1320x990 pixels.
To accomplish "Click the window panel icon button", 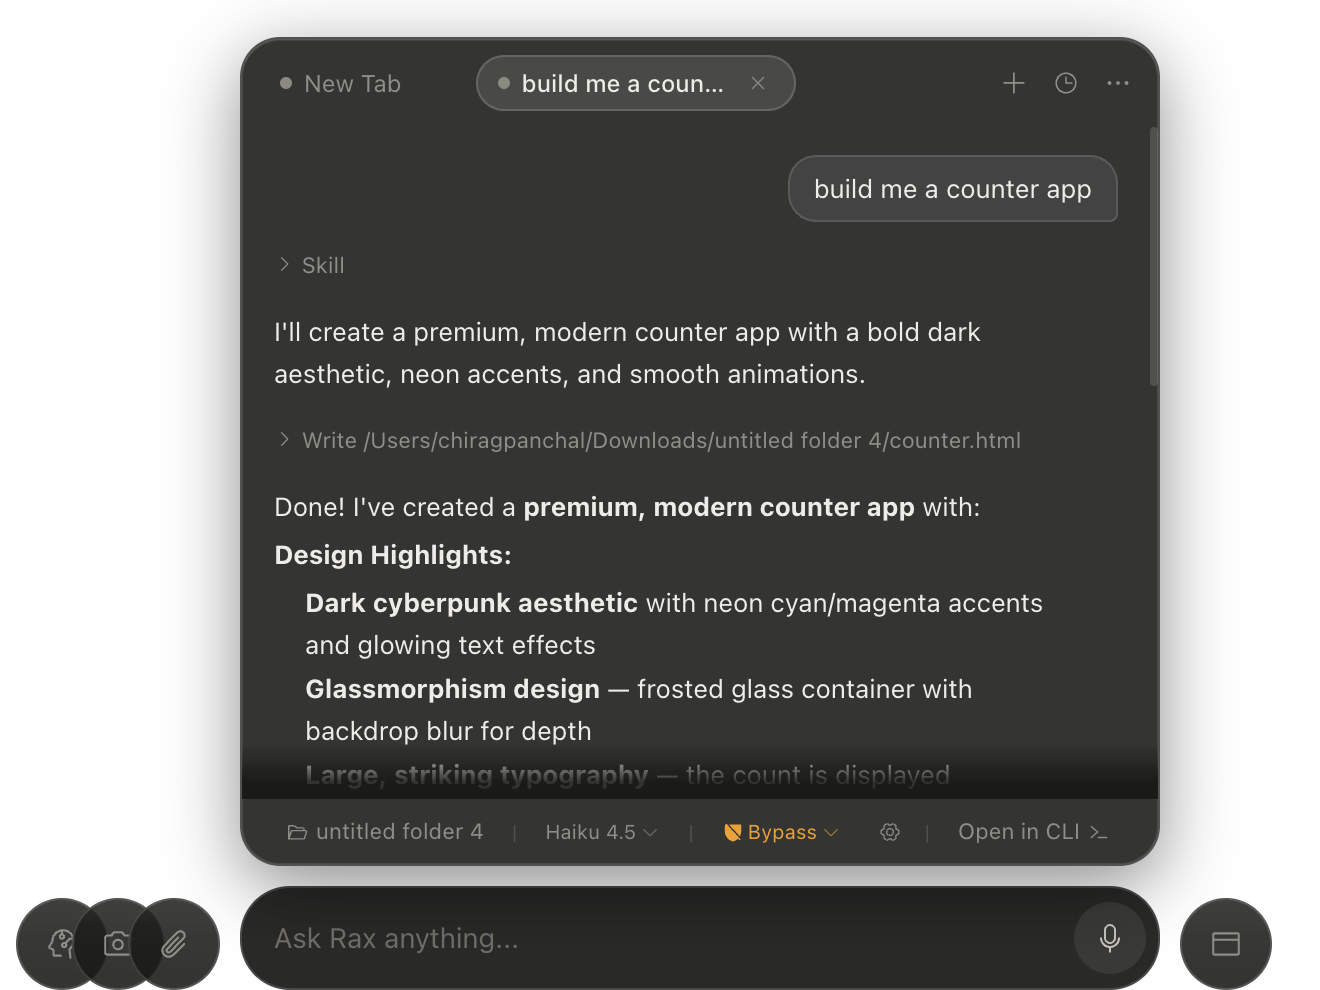I will [1225, 943].
